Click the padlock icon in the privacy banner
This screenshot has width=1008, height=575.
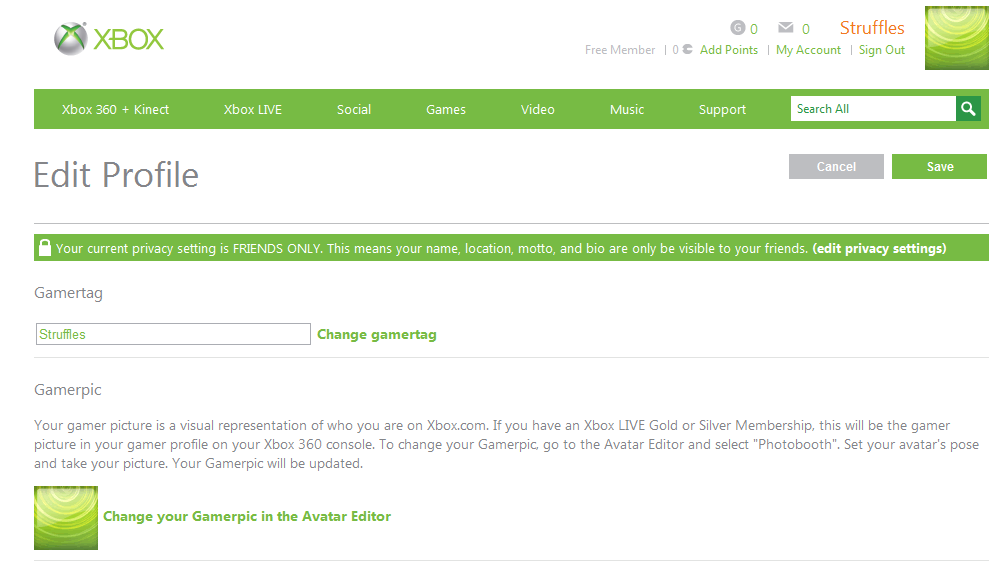44,248
